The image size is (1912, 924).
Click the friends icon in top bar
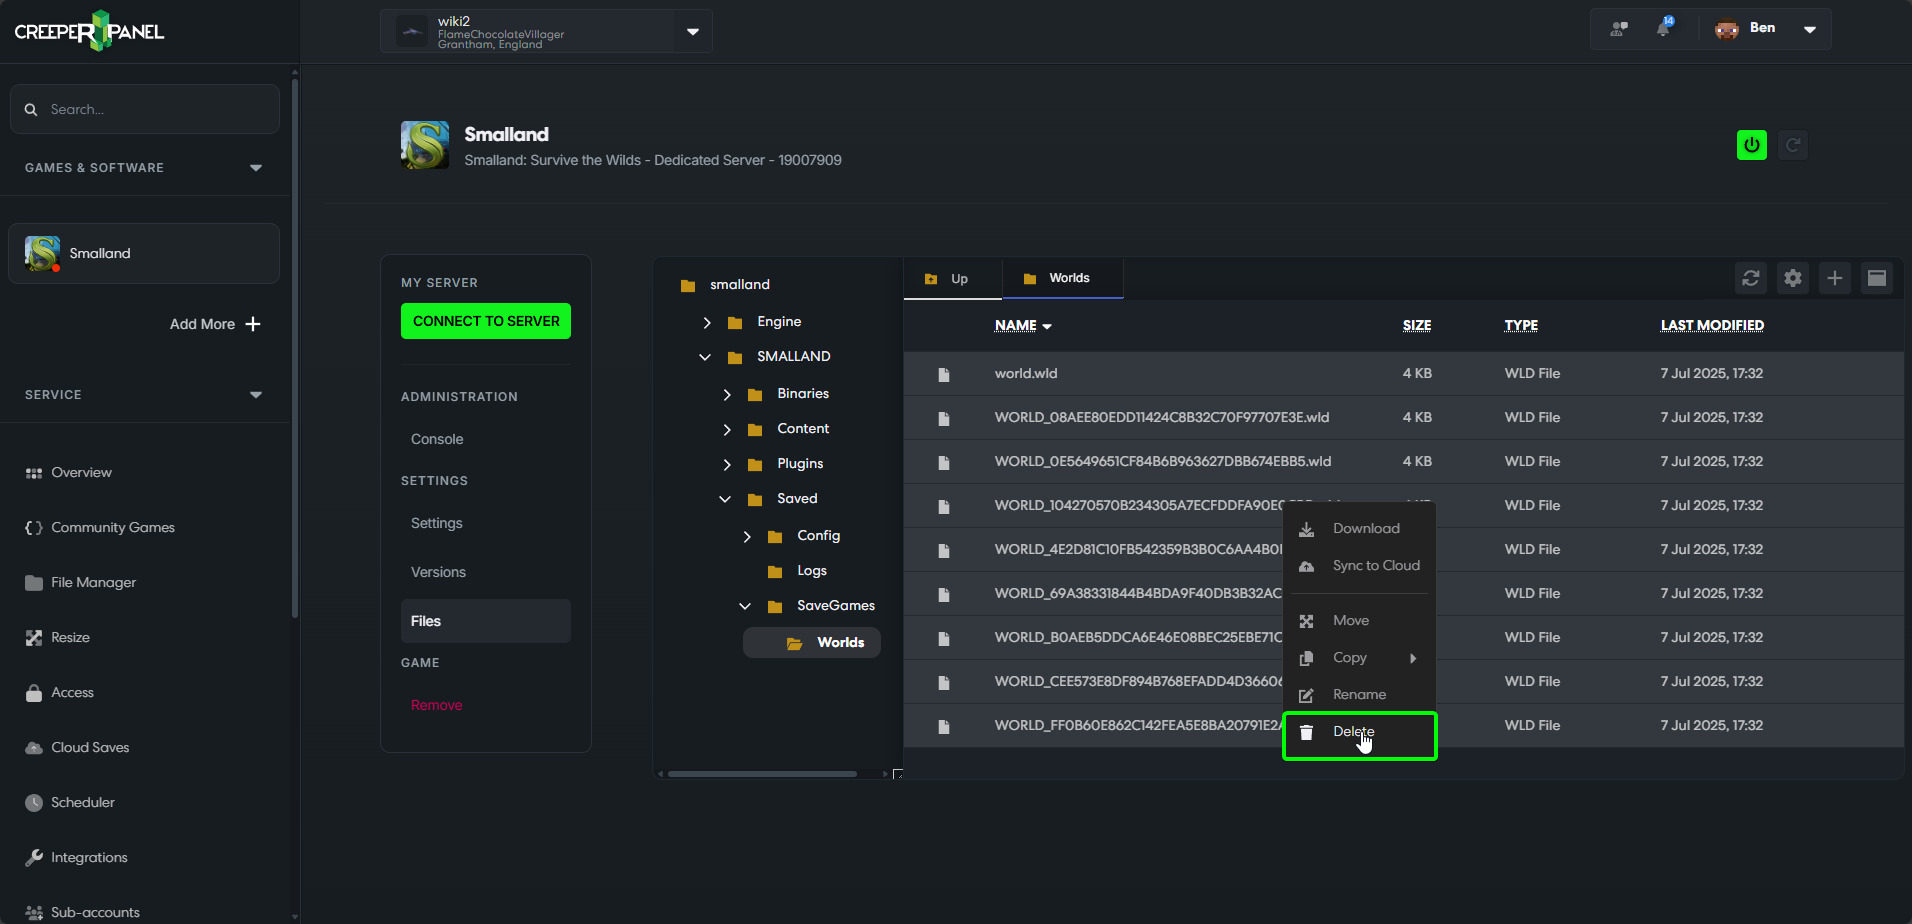click(x=1619, y=29)
